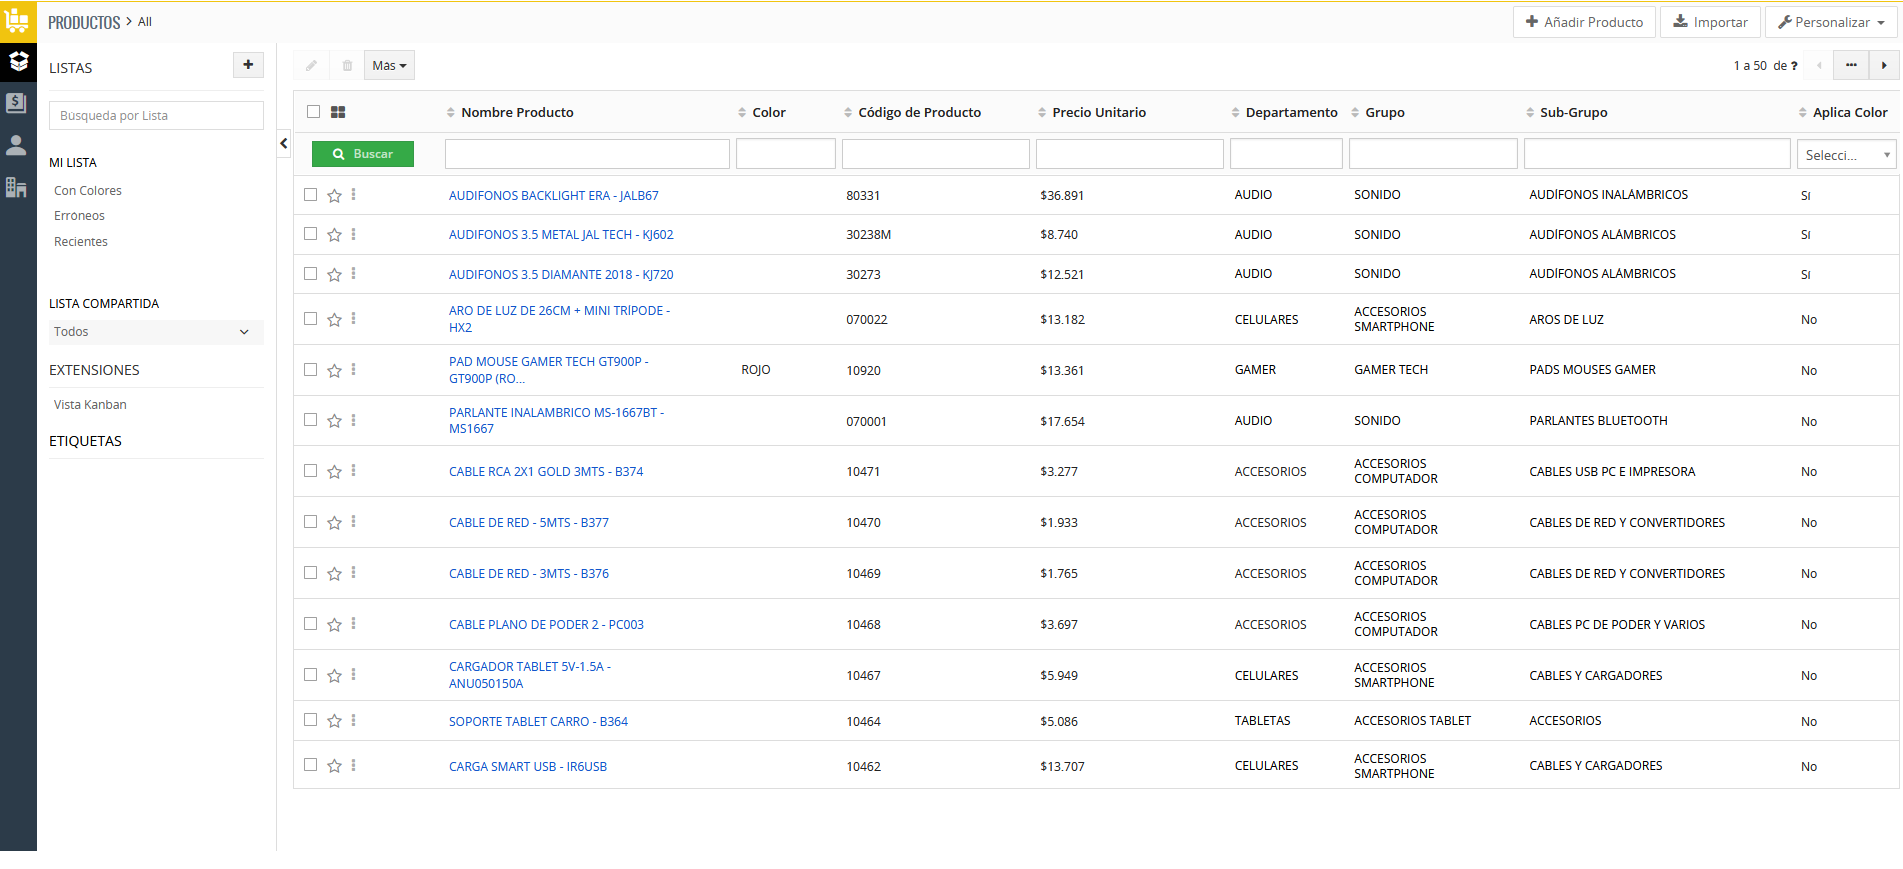Open row actions for CABLE DE RED 5MTS
The height and width of the screenshot is (869, 1903).
tap(354, 522)
